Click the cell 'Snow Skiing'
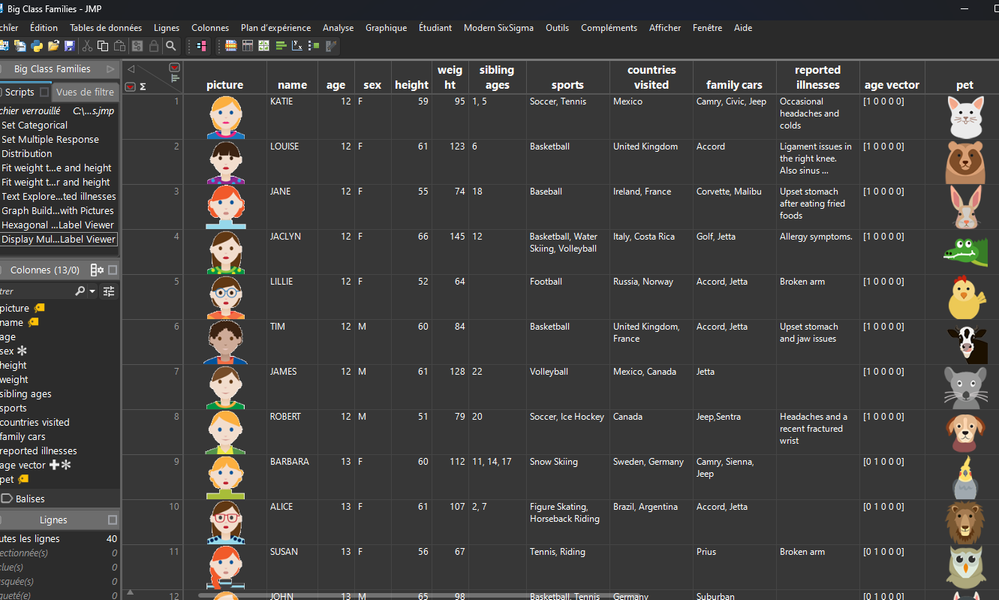This screenshot has width=999, height=600. point(553,462)
